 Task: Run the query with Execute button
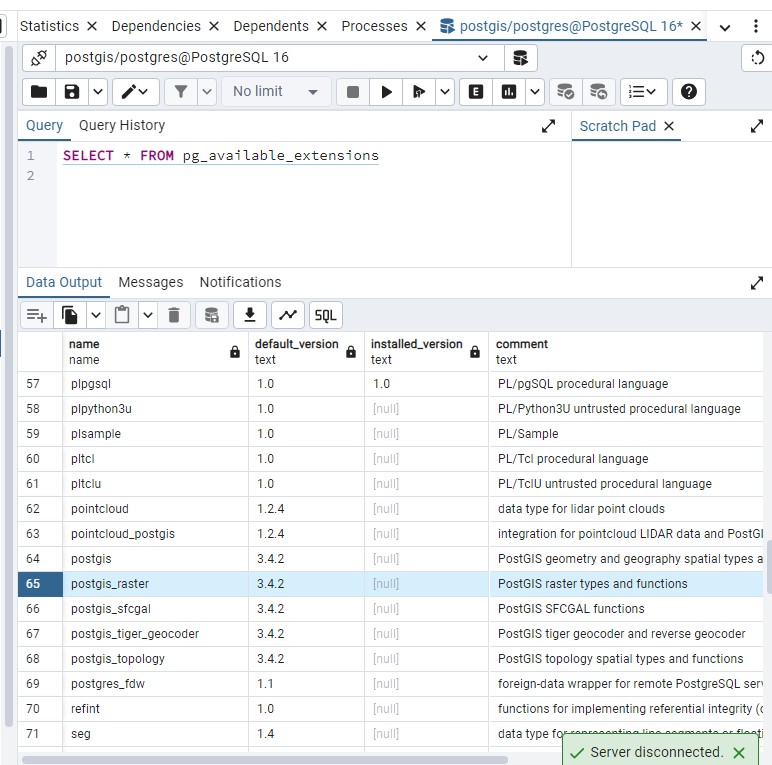point(386,92)
